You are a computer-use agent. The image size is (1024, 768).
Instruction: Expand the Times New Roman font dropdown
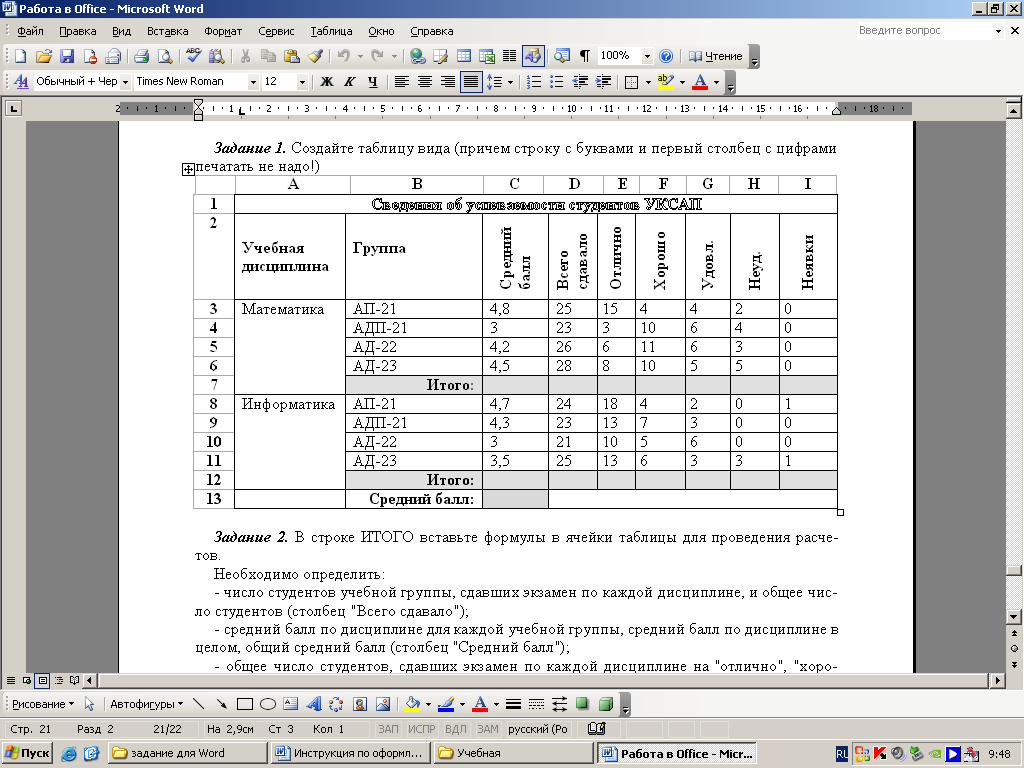[253, 82]
